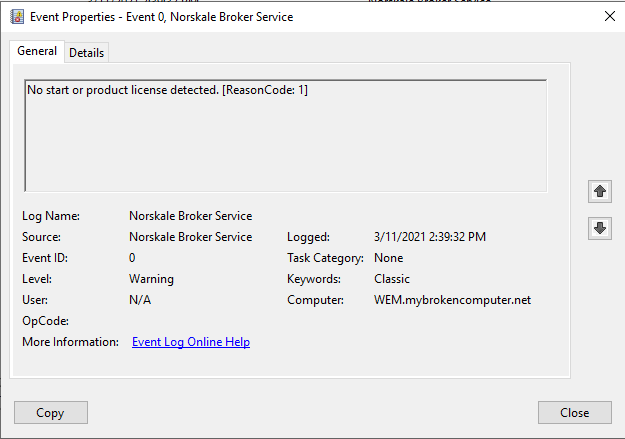Open the Event Log Online Help link
This screenshot has height=439, width=625.
click(x=191, y=342)
